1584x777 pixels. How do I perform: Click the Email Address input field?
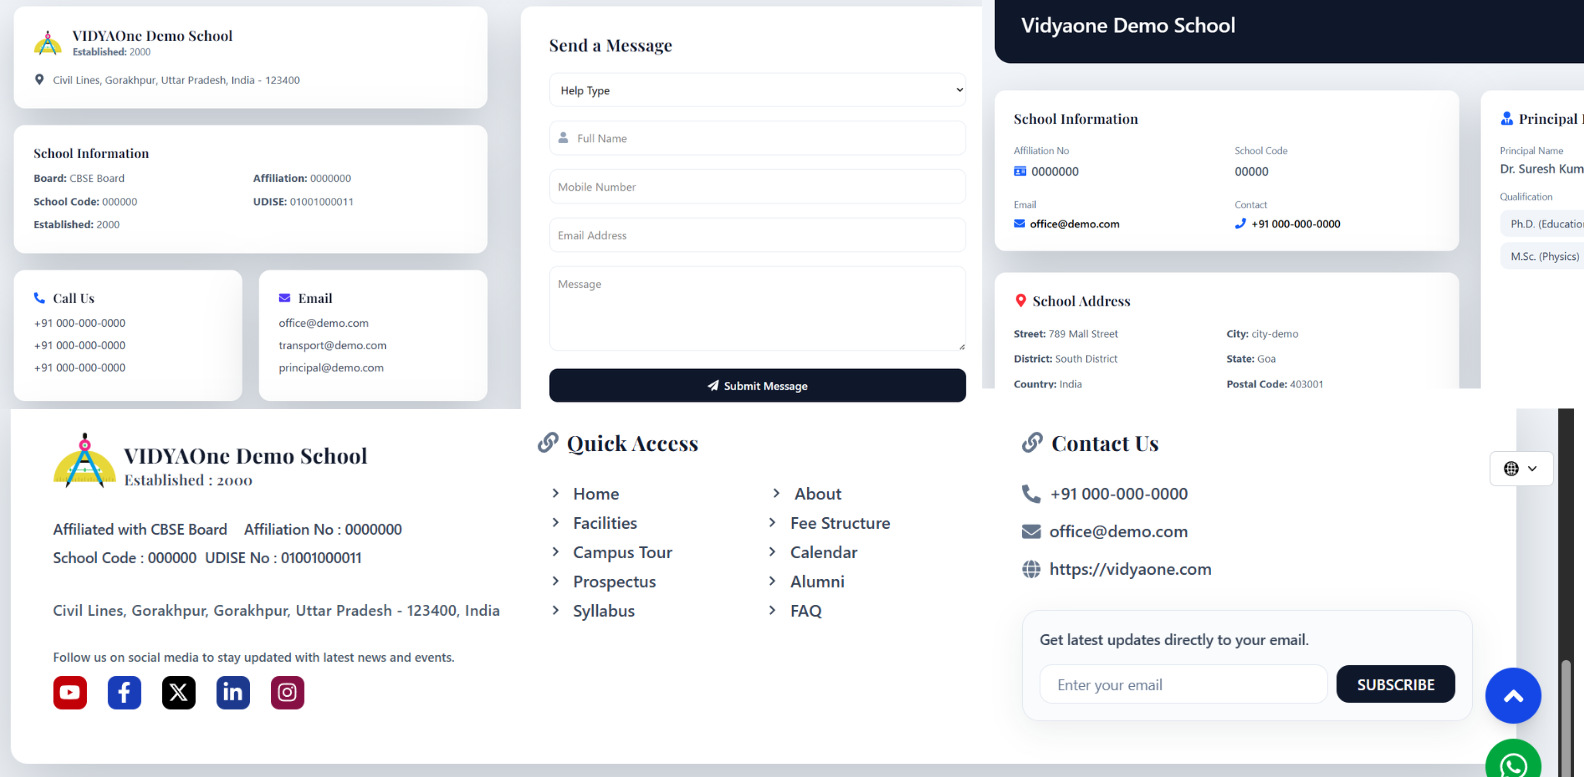[757, 235]
